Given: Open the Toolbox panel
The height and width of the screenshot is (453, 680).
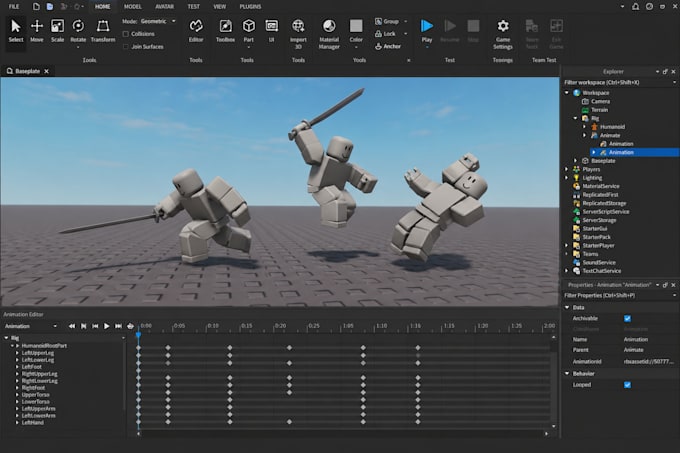Looking at the screenshot, I should point(225,31).
